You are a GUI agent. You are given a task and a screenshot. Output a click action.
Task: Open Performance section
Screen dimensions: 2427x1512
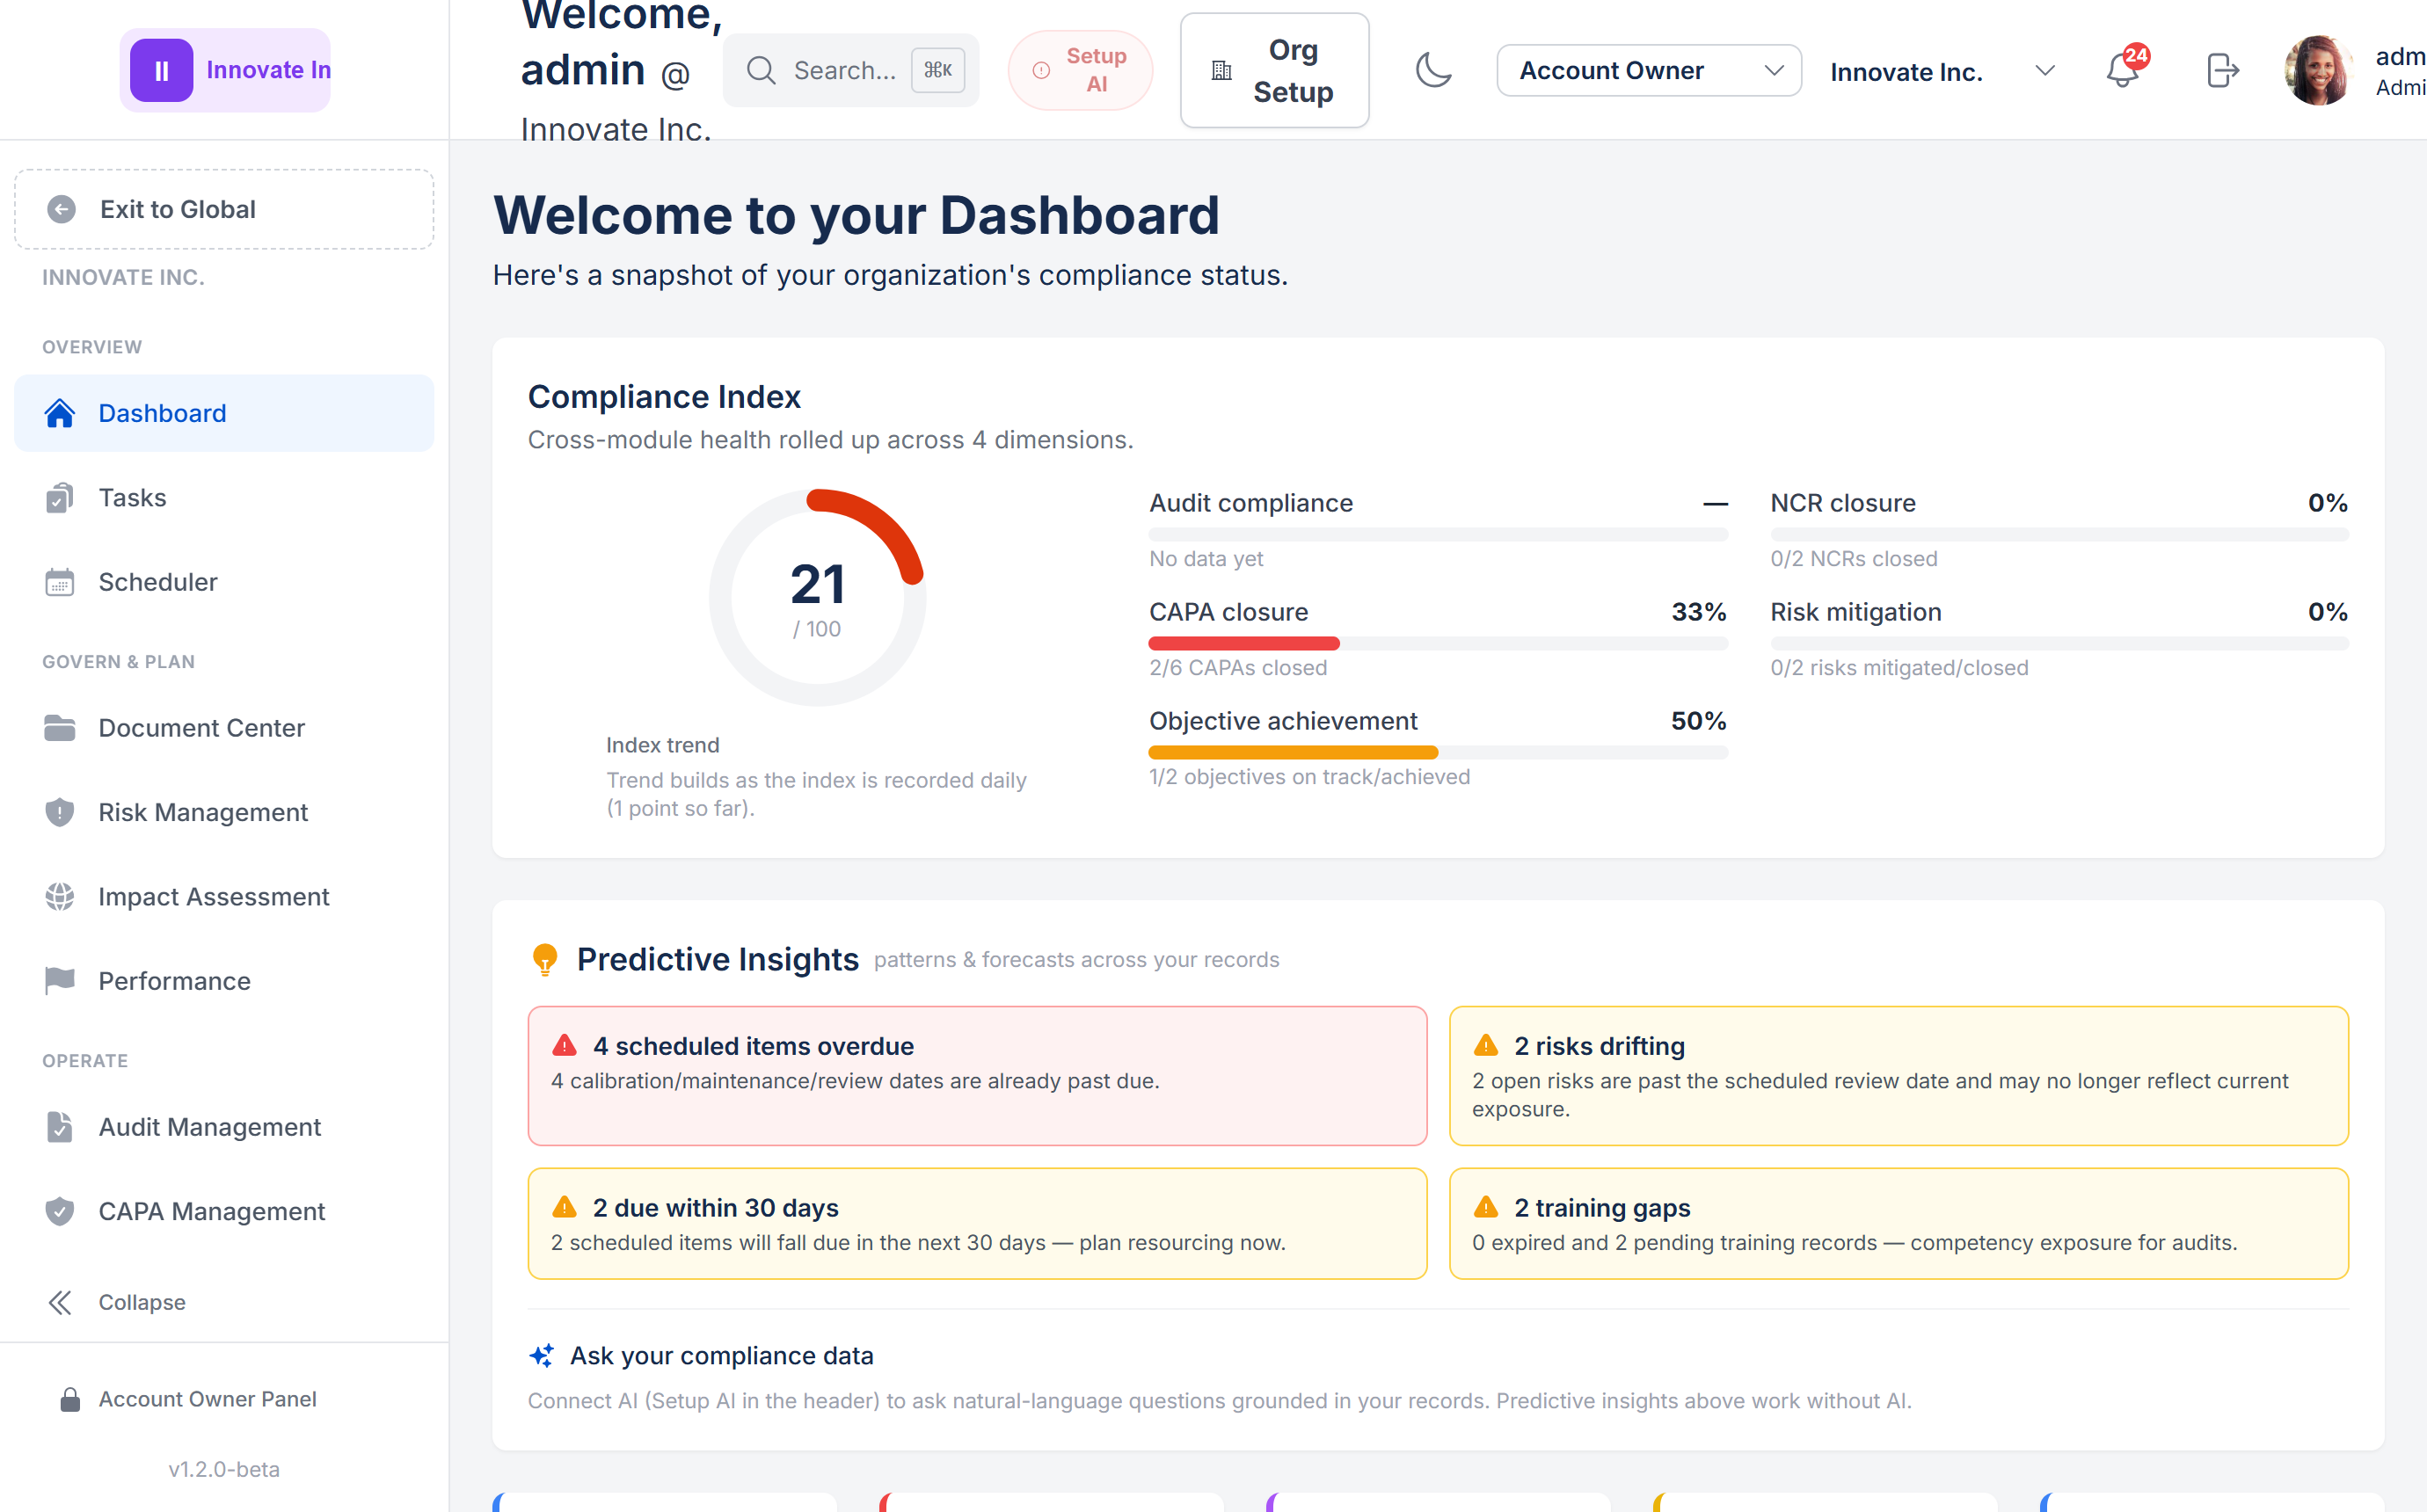(x=224, y=981)
